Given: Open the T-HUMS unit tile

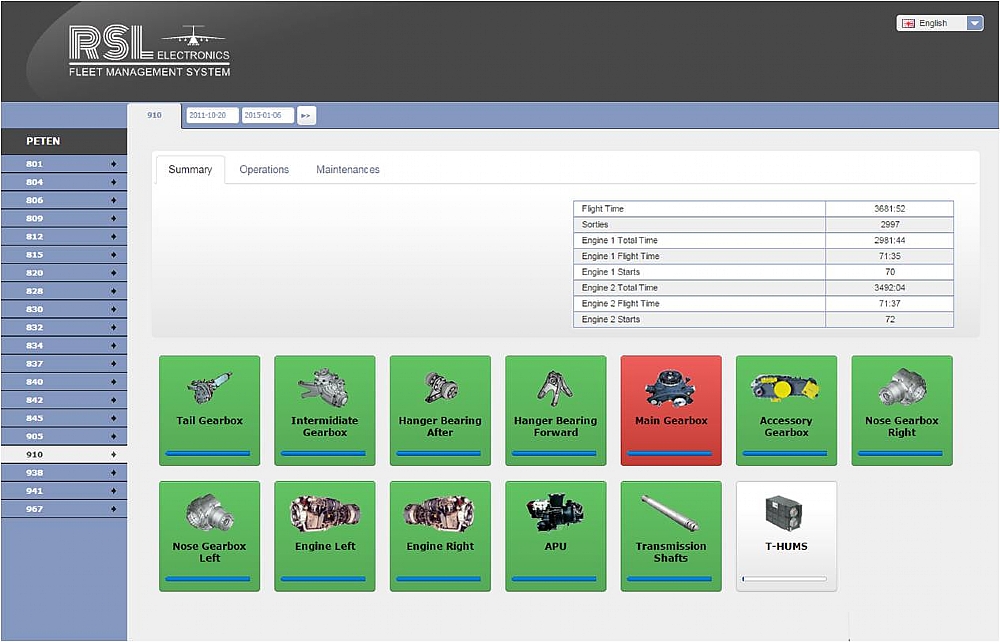Looking at the screenshot, I should point(787,536).
